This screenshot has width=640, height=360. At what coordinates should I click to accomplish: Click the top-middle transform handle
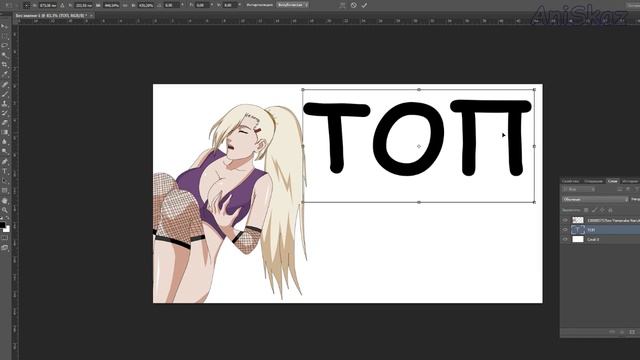click(419, 89)
